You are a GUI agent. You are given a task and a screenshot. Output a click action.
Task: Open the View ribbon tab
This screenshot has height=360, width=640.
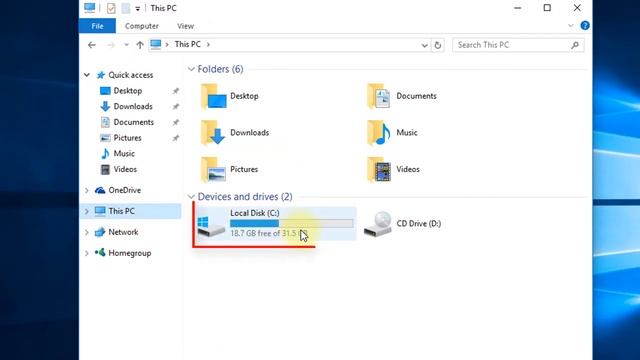tap(185, 26)
